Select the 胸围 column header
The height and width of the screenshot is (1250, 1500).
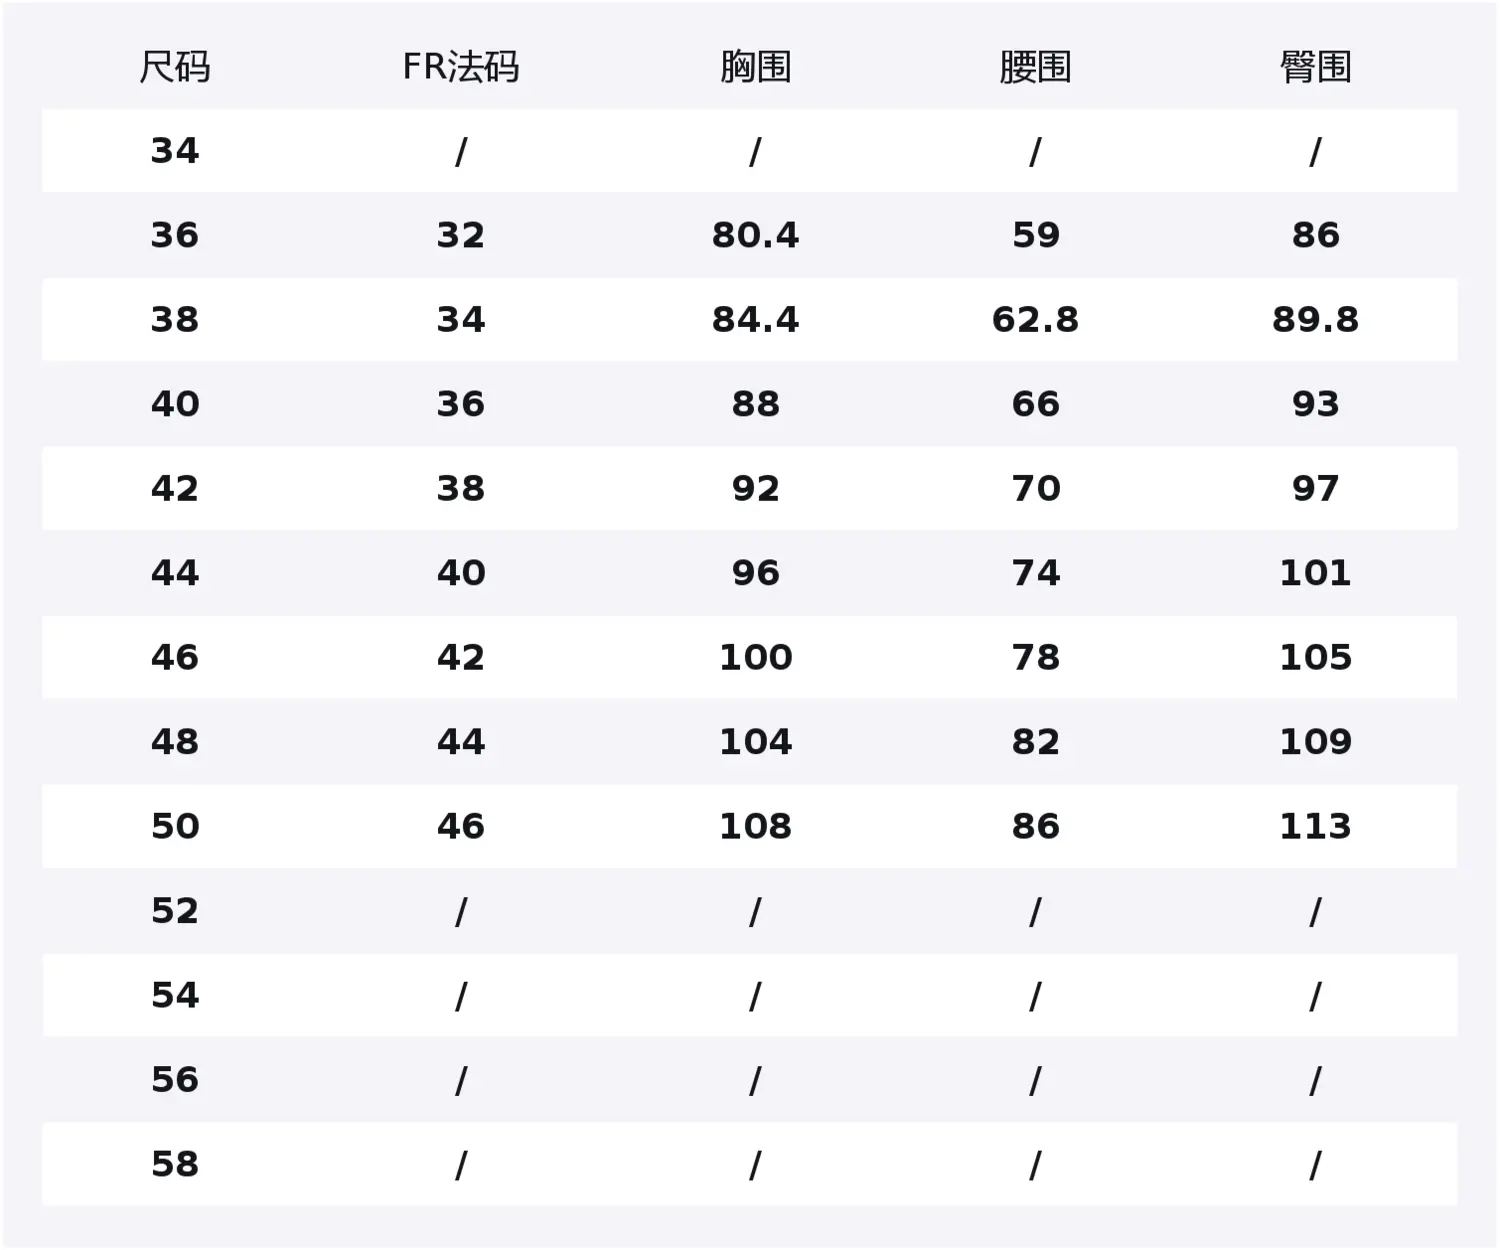point(755,67)
